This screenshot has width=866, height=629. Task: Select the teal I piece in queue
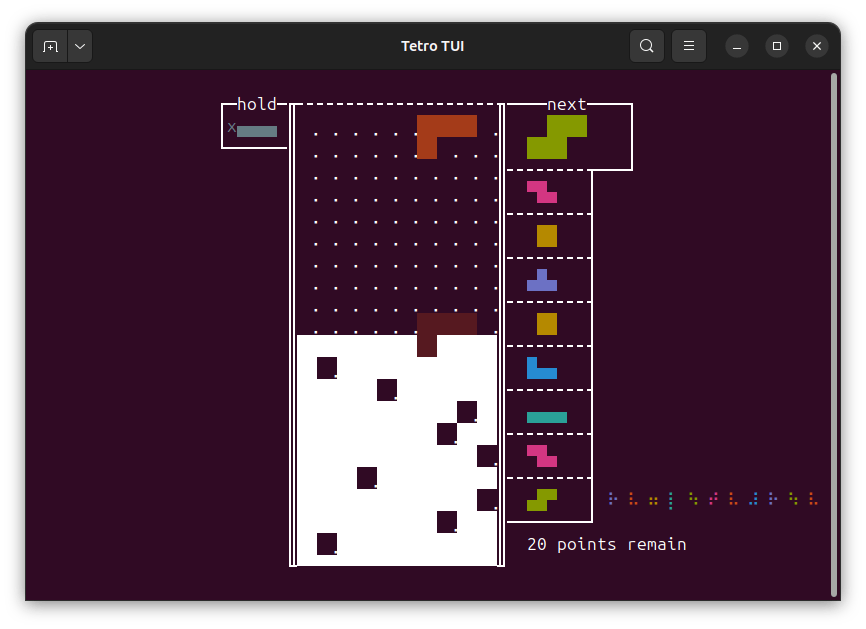(x=547, y=417)
